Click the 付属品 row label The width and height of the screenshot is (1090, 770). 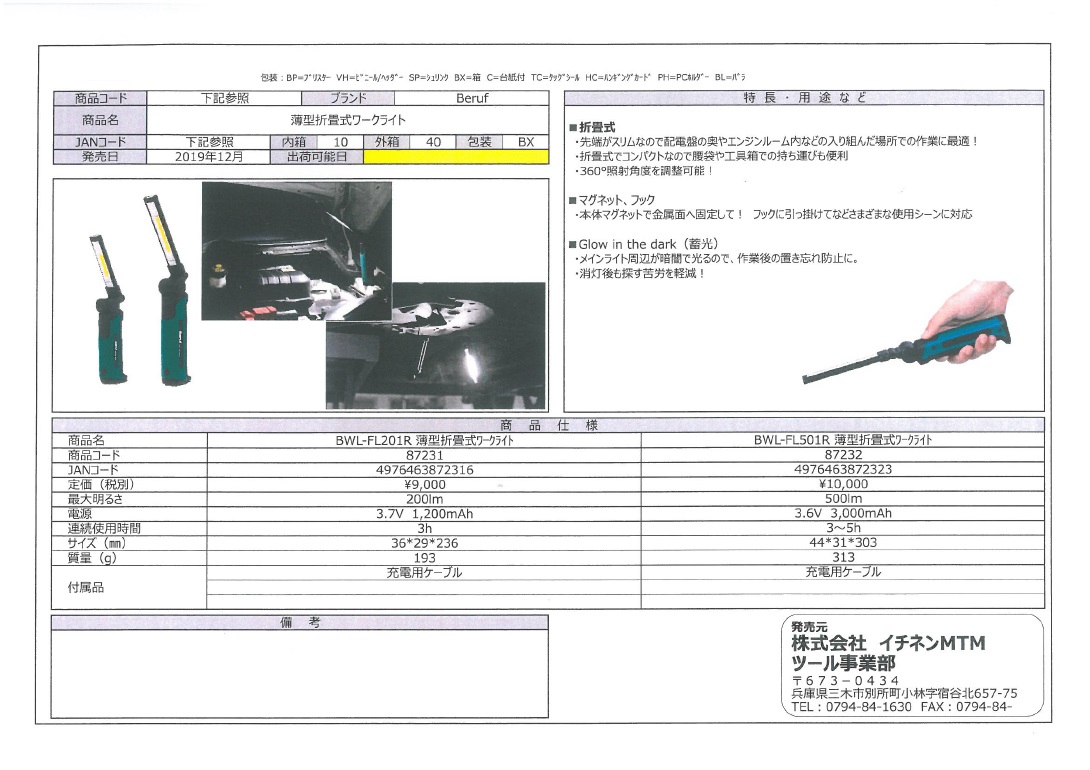86,588
